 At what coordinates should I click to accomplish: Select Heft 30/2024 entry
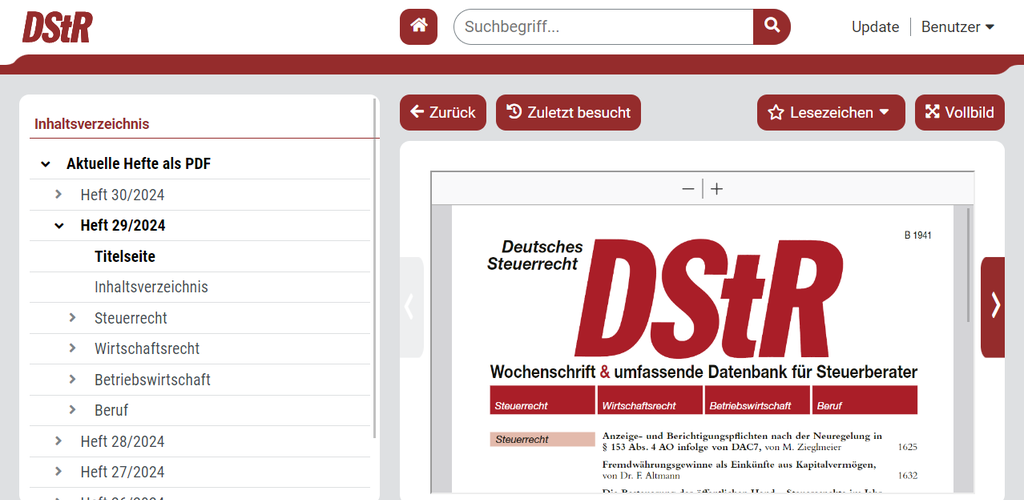pyautogui.click(x=122, y=195)
